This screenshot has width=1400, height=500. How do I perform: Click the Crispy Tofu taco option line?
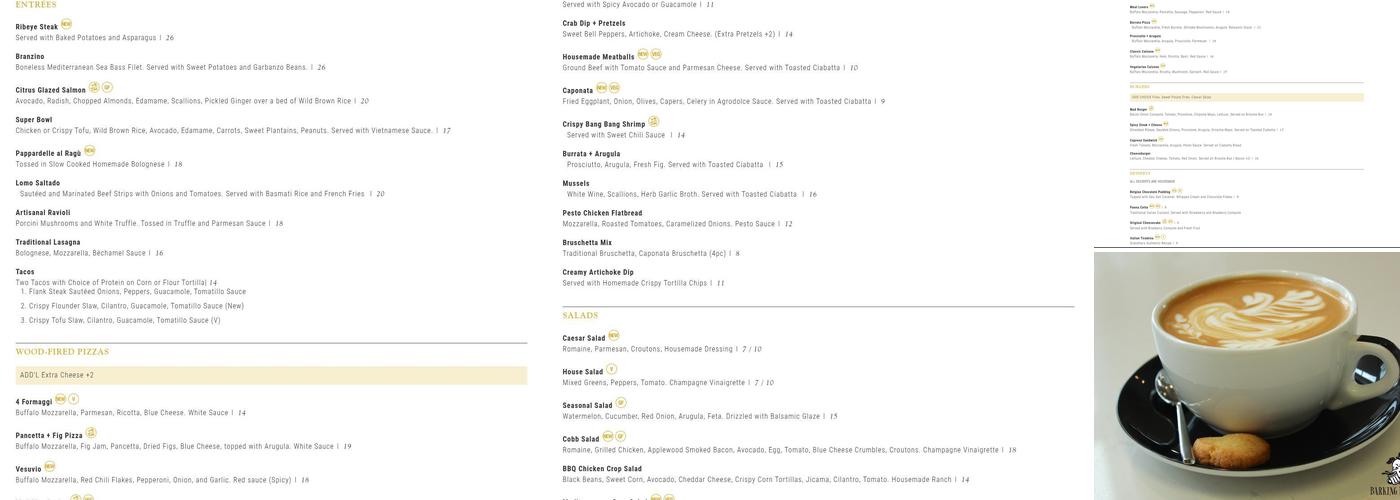(x=120, y=321)
